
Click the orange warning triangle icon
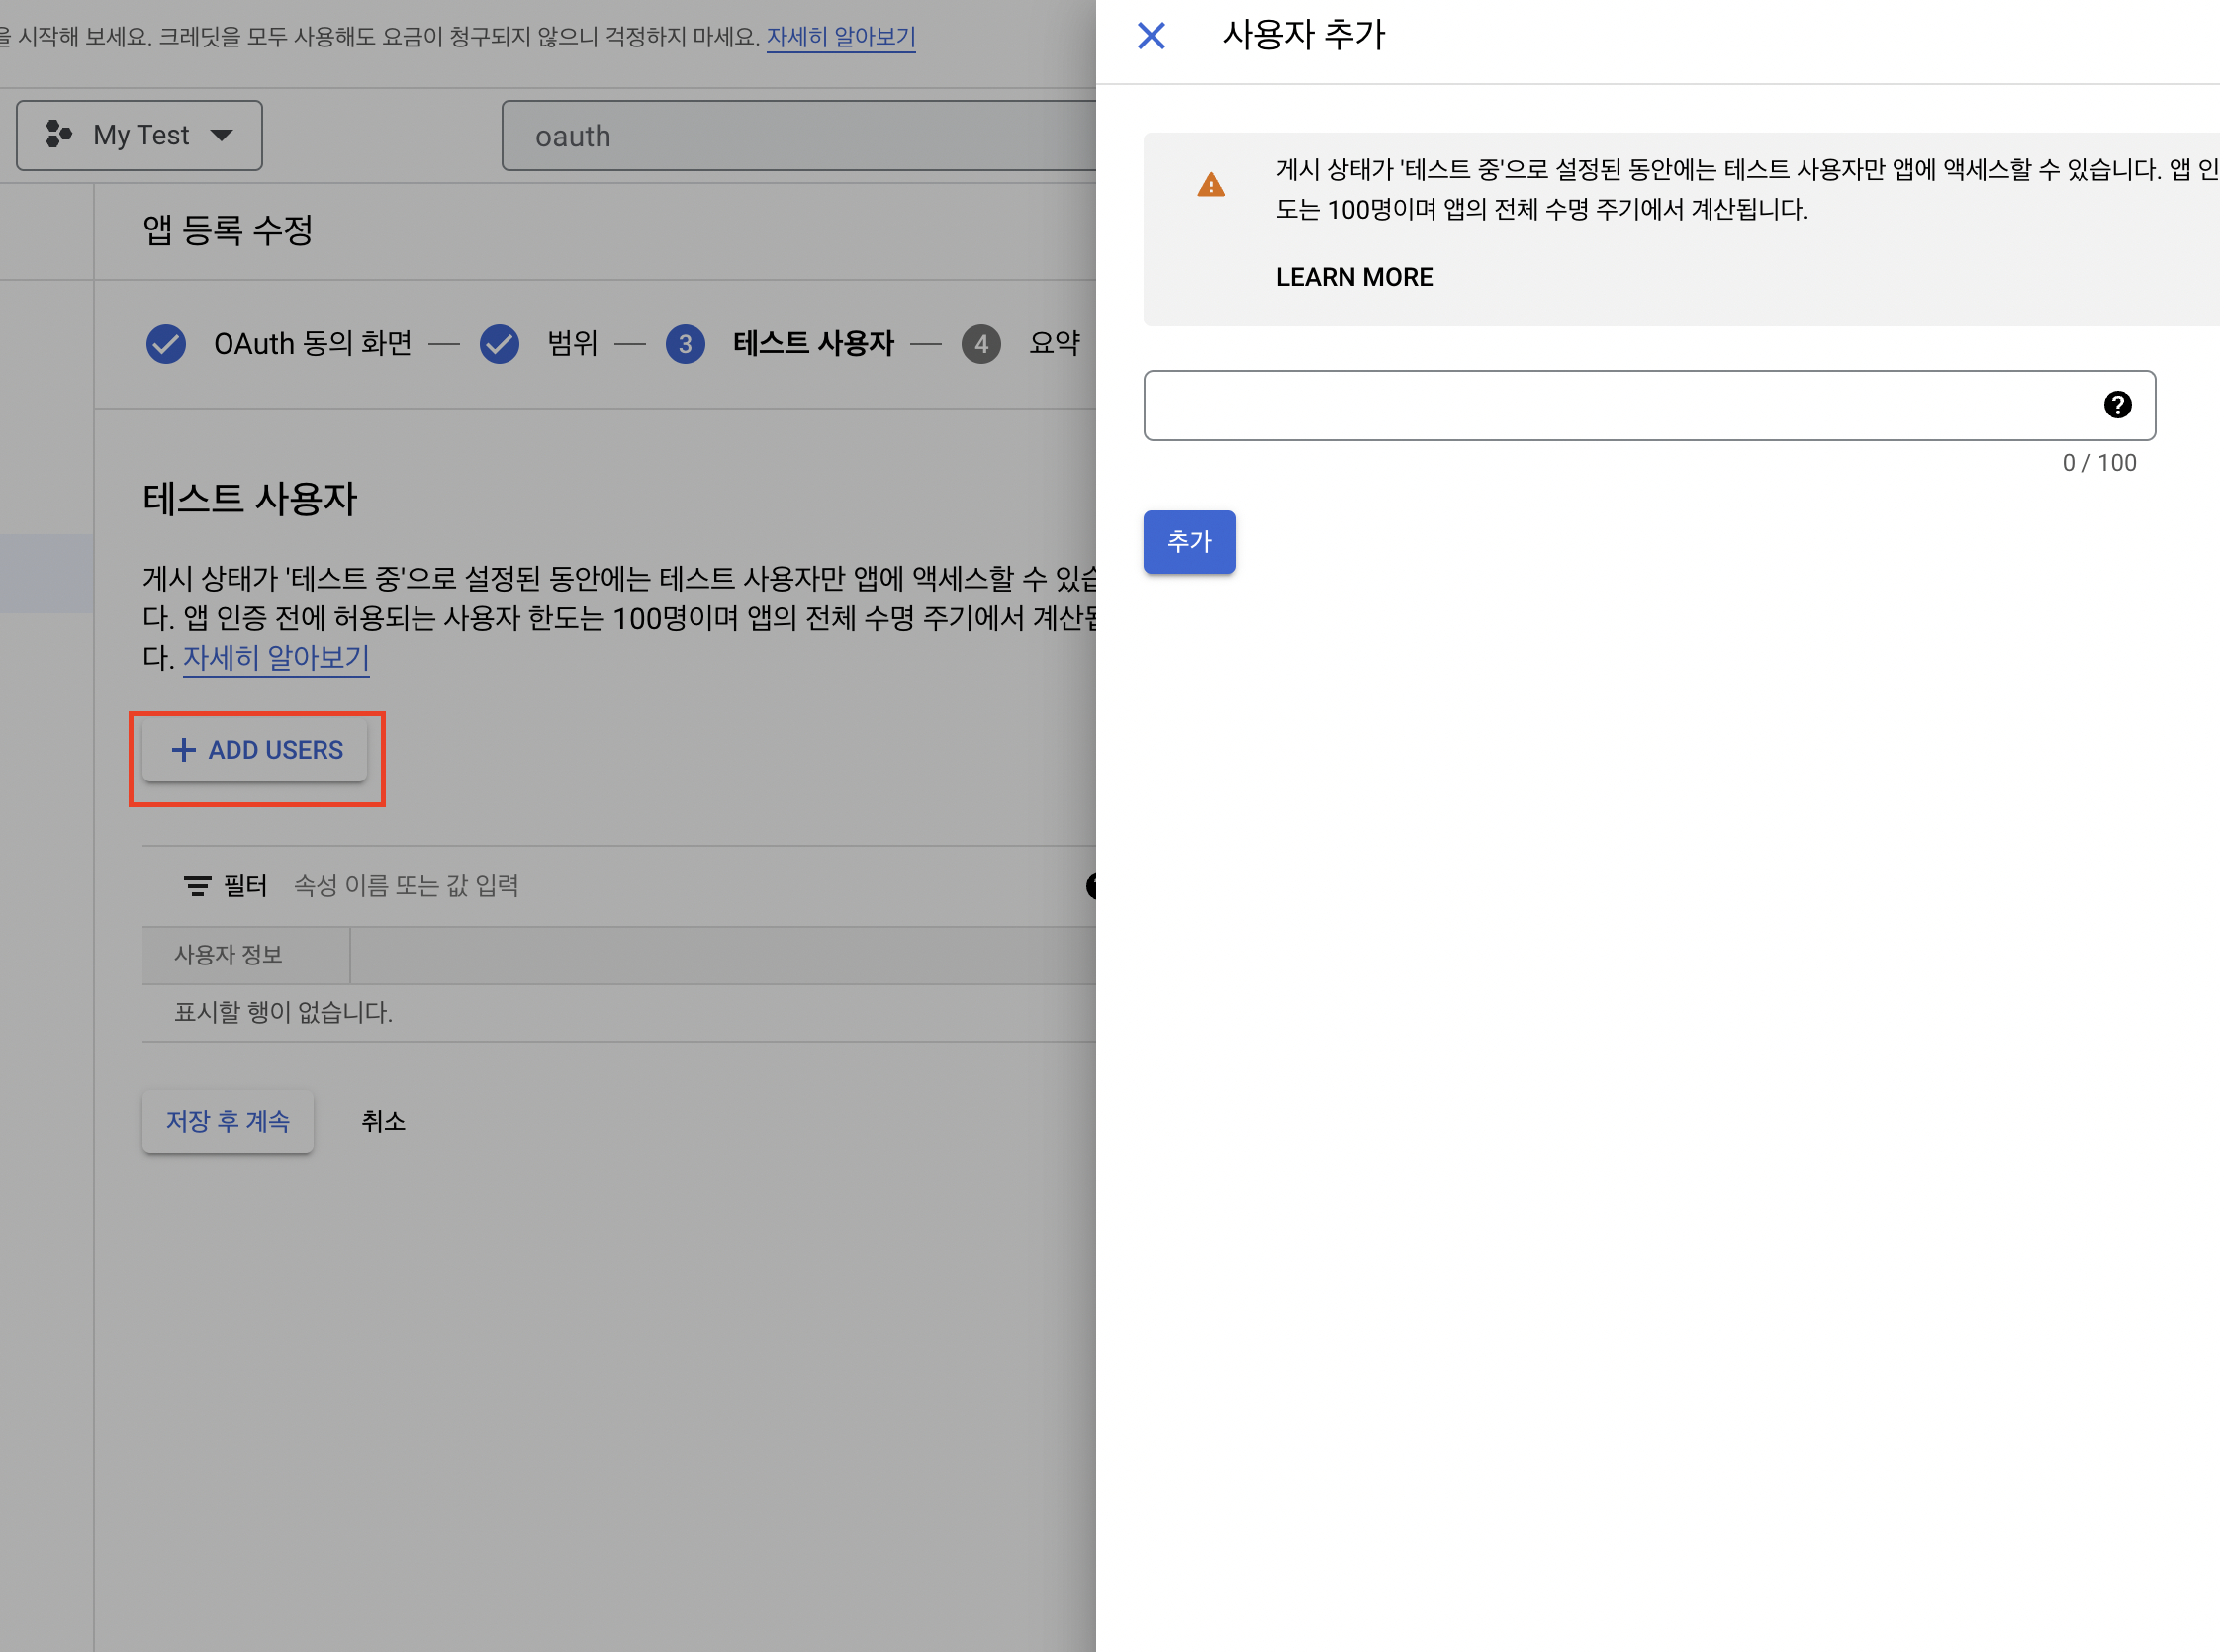1210,185
